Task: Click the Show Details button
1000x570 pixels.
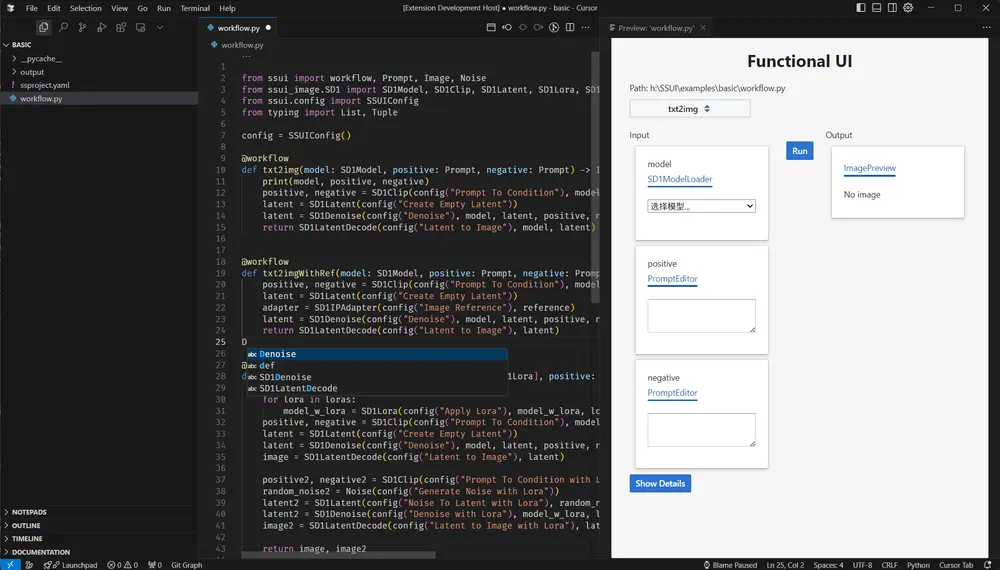Action: coord(660,483)
